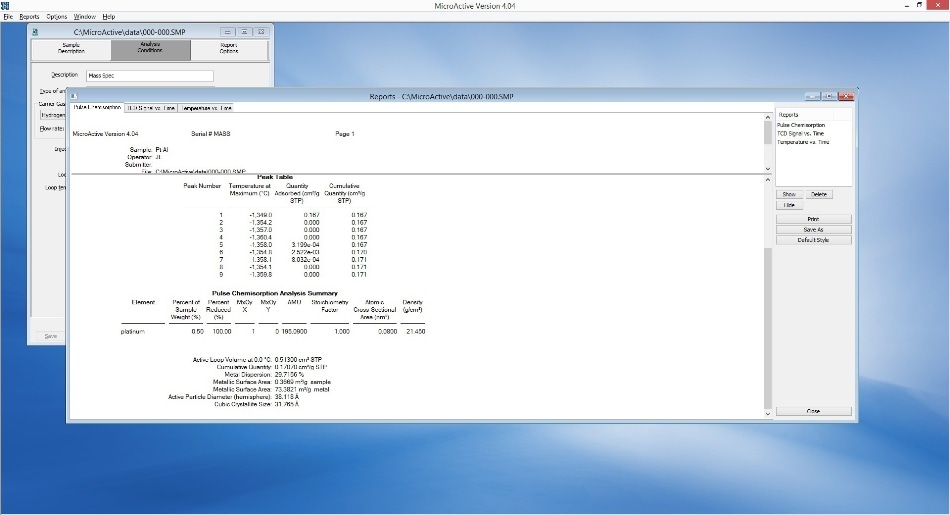
Task: Click the Reports window system icon
Action: click(x=73, y=96)
